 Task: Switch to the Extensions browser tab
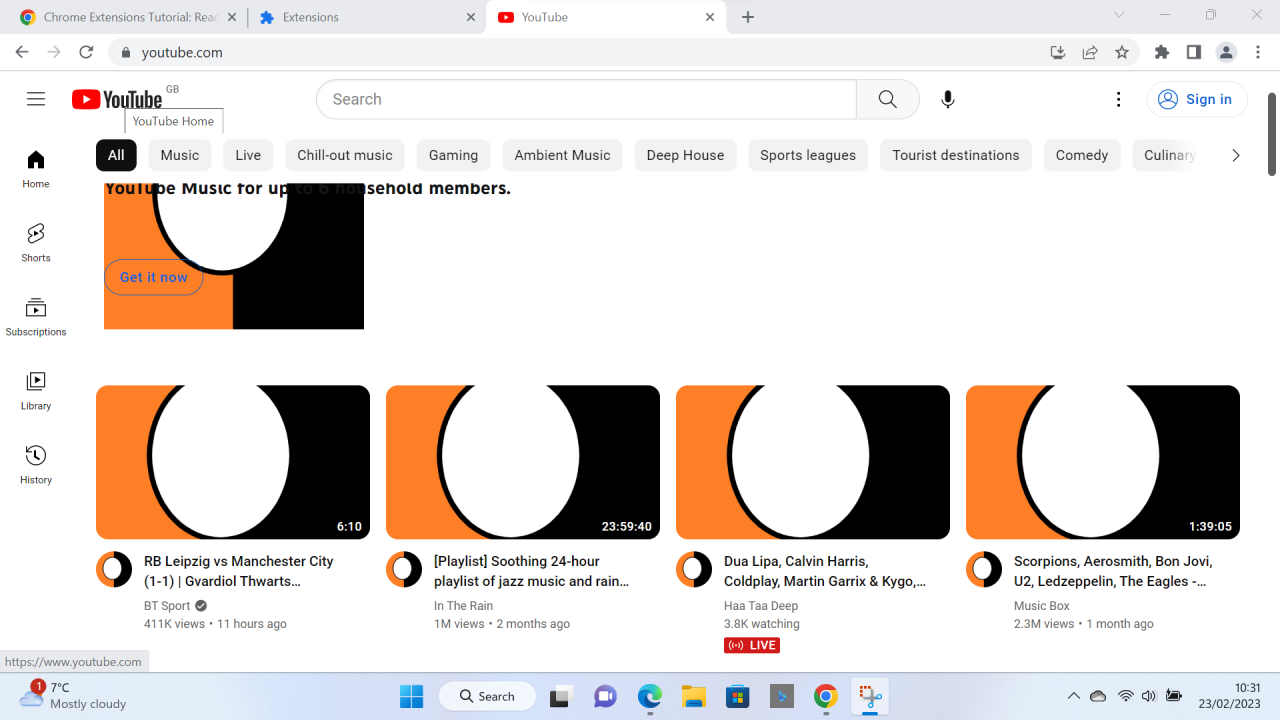[366, 17]
